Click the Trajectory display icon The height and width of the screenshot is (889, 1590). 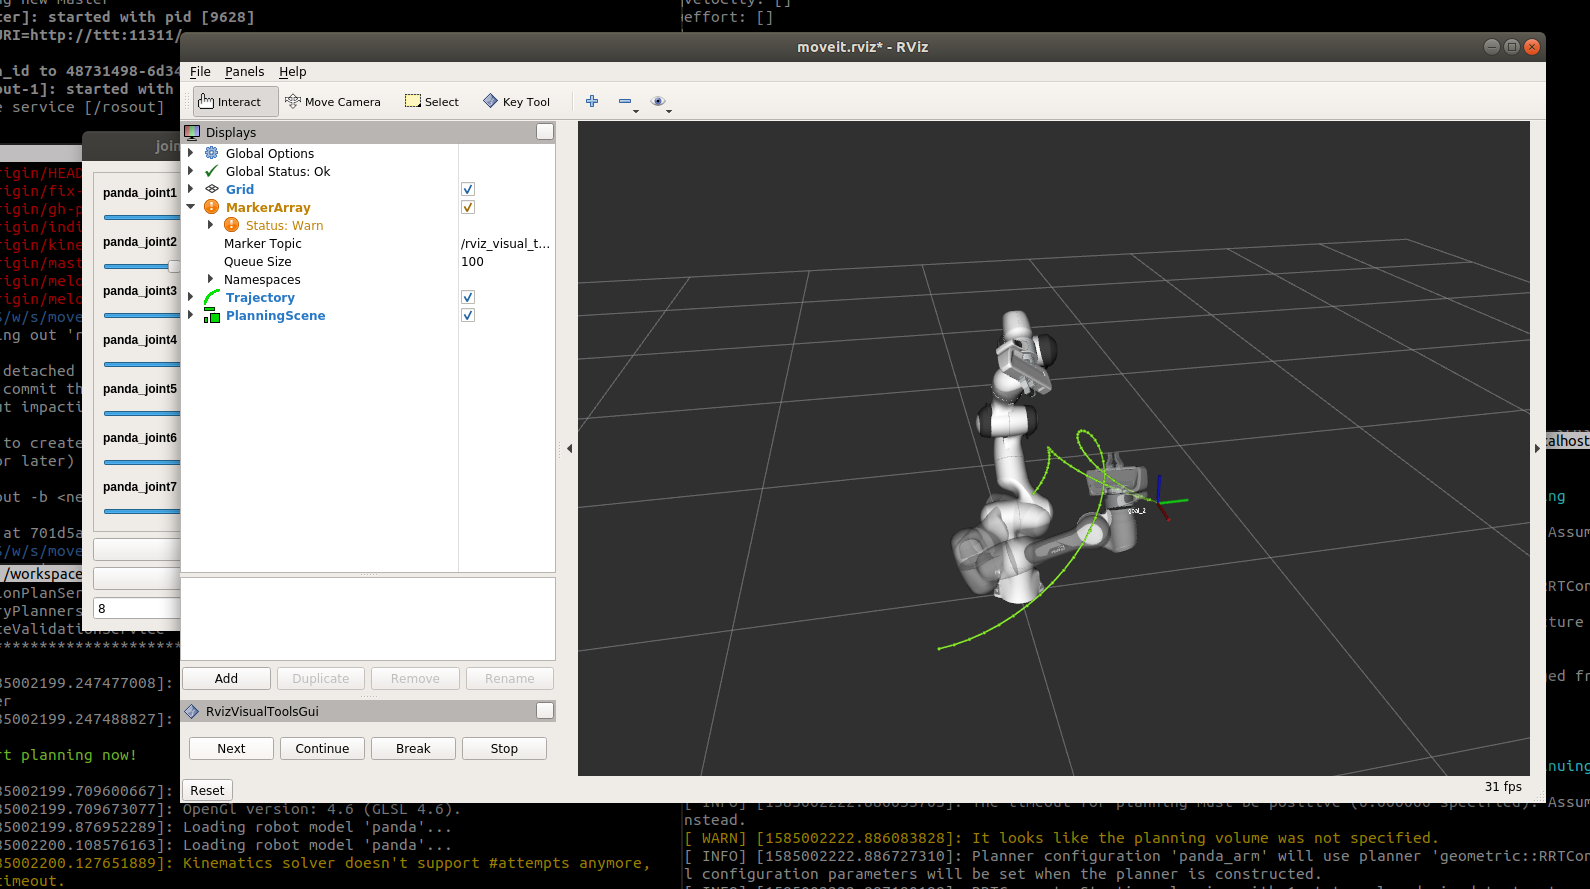(212, 297)
